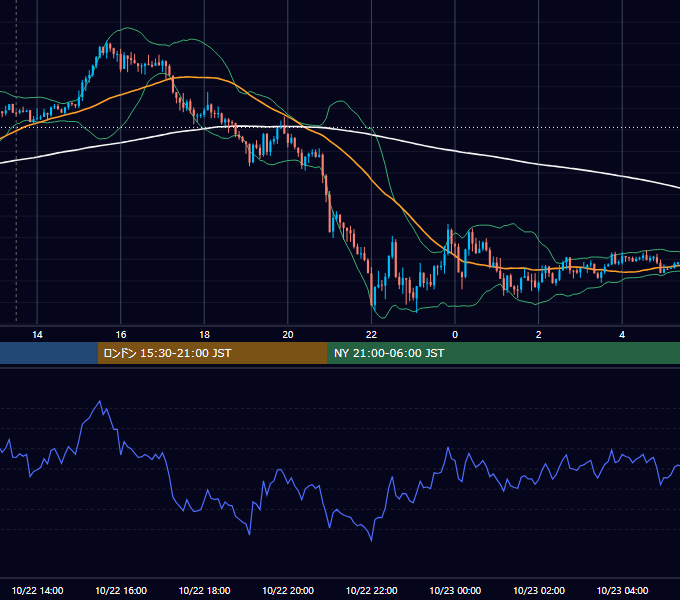680x600 pixels.
Task: Select the ロンドン 15:30-21:00 JST session bar
Action: click(x=212, y=353)
